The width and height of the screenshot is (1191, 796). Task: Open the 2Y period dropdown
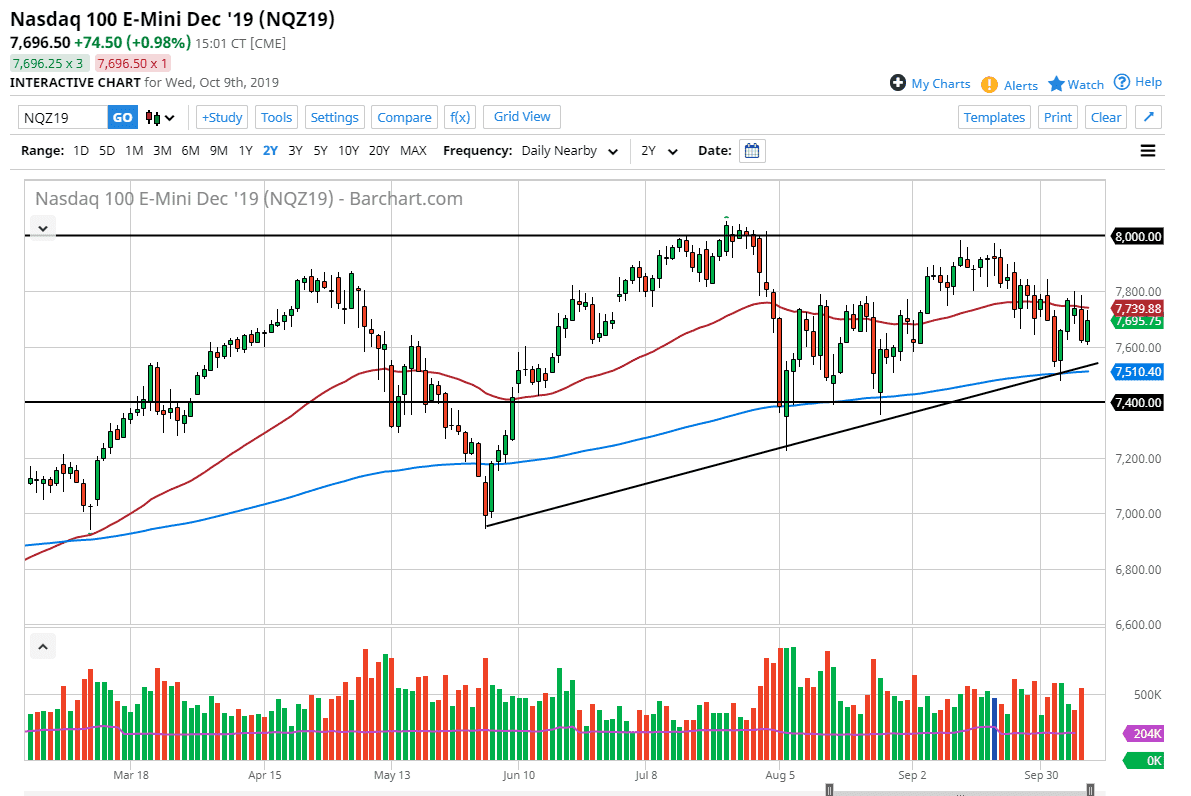pyautogui.click(x=659, y=151)
